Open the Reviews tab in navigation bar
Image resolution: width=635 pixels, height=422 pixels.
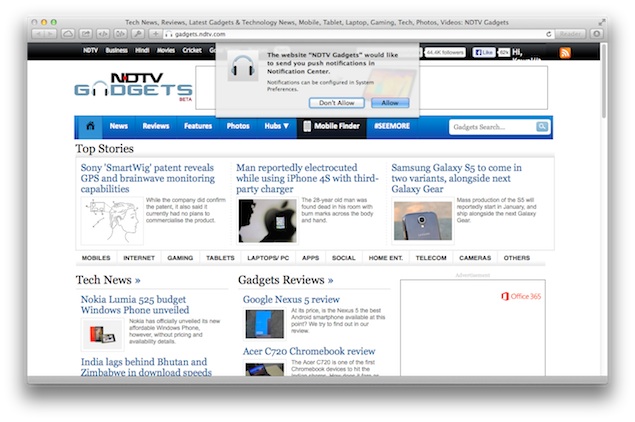(156, 126)
